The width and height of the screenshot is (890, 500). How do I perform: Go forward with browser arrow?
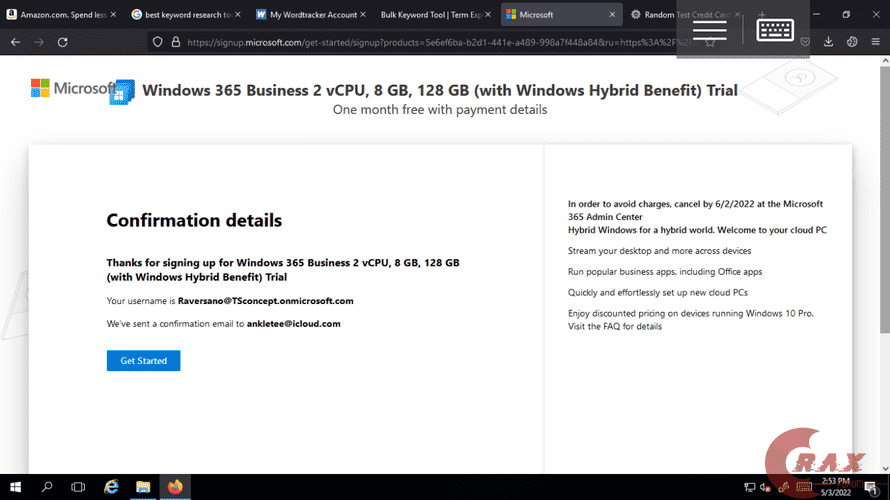click(x=39, y=42)
